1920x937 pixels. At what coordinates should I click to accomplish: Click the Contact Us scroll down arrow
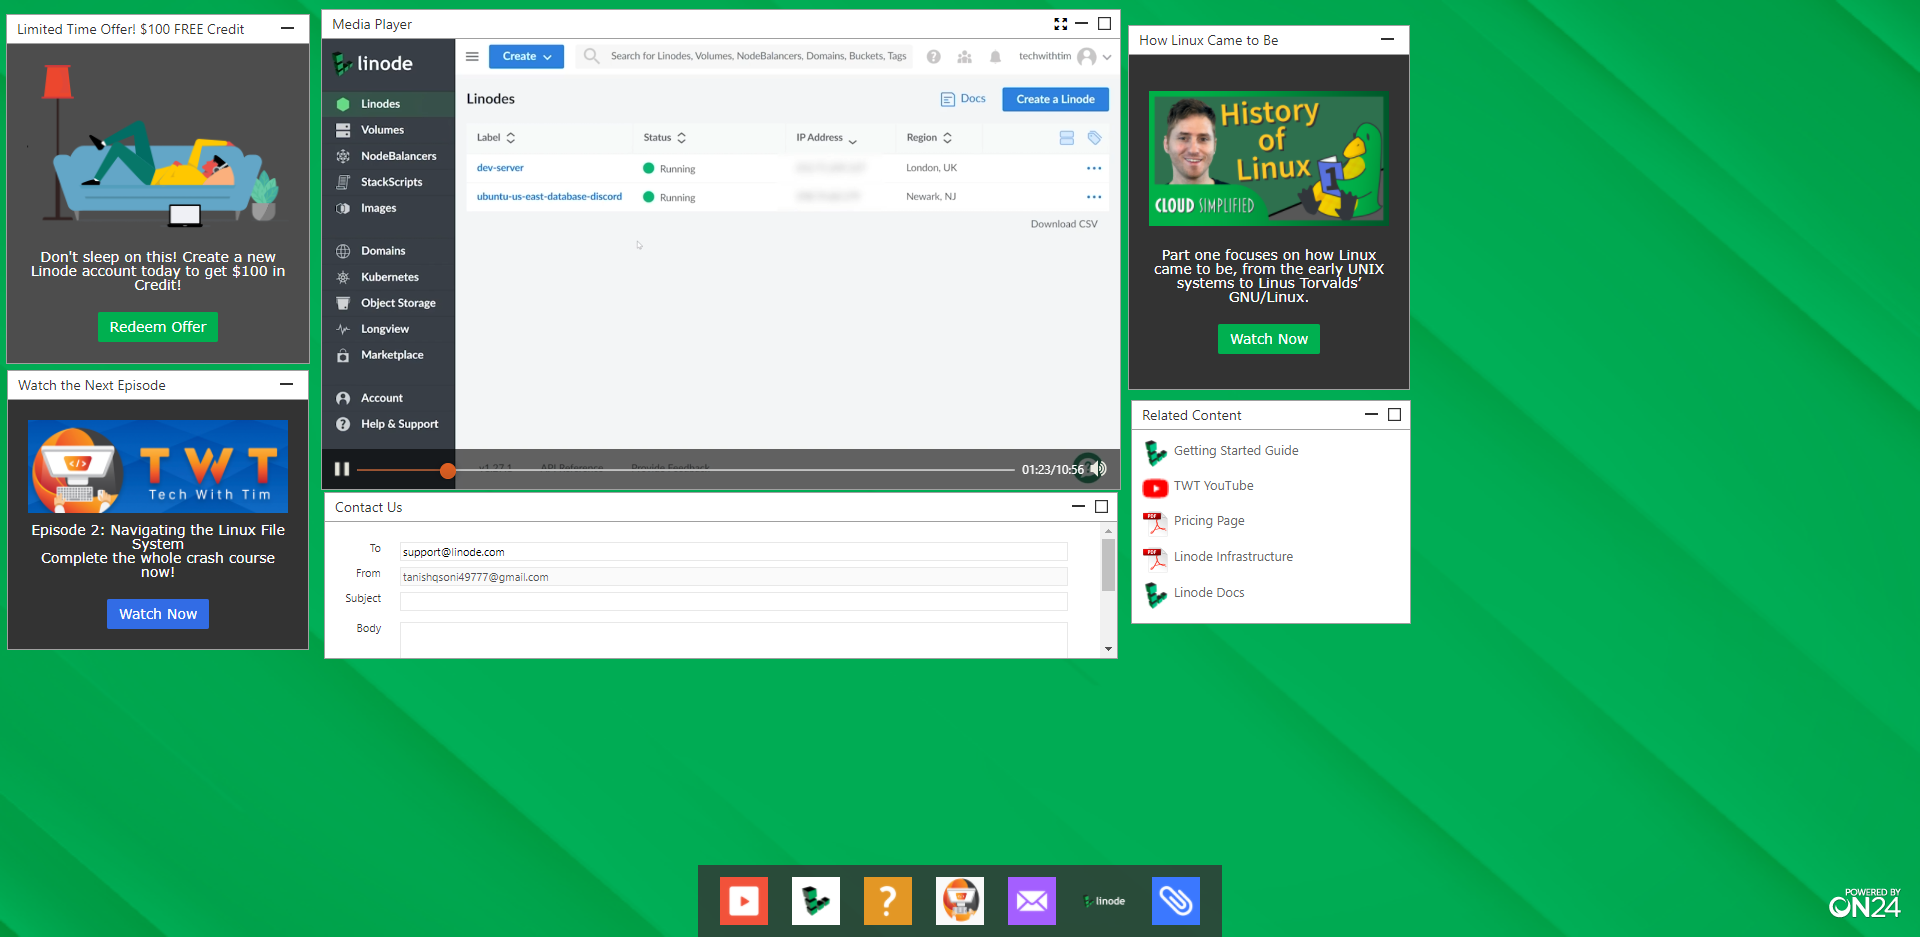click(x=1108, y=649)
